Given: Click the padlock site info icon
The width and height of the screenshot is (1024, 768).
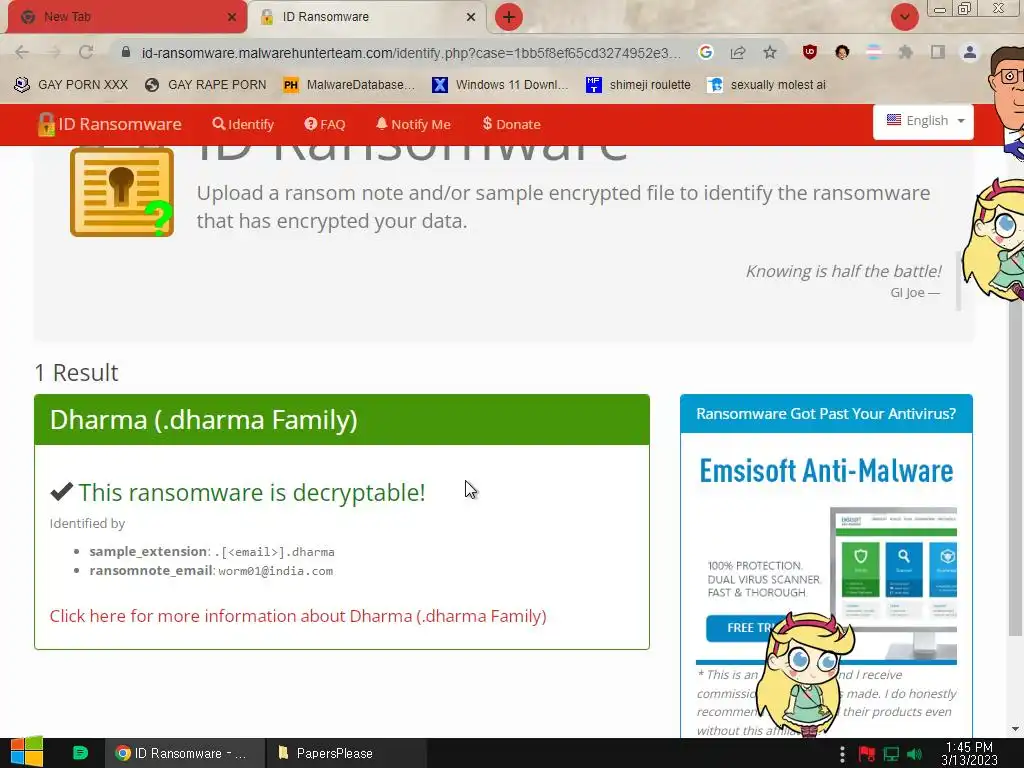Looking at the screenshot, I should tap(126, 52).
